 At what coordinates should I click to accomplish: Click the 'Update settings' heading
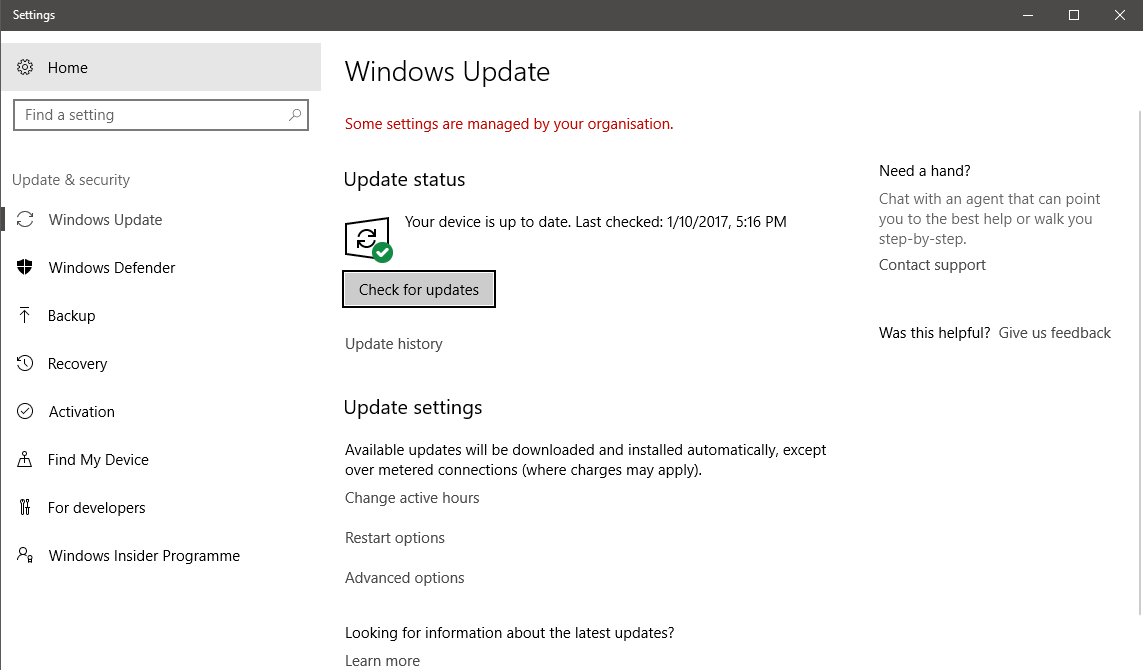click(x=413, y=408)
